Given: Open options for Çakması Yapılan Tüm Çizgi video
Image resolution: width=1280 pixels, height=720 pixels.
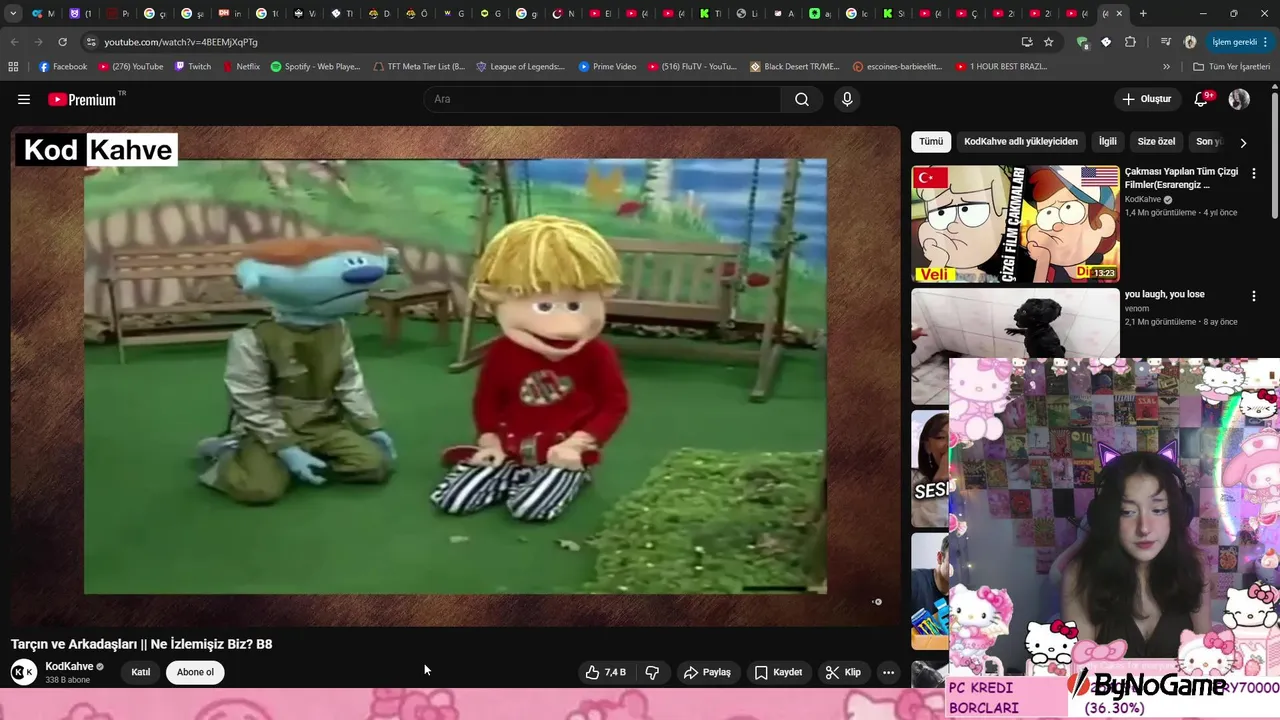Looking at the screenshot, I should coord(1253,173).
